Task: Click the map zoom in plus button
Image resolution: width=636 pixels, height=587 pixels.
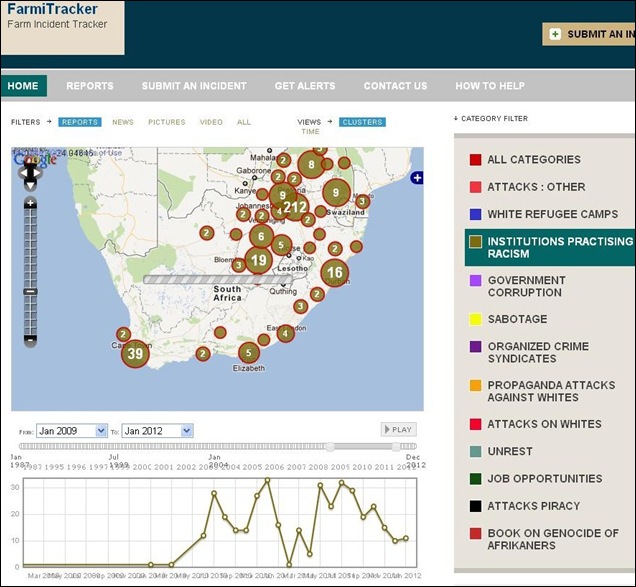Action: coord(31,204)
